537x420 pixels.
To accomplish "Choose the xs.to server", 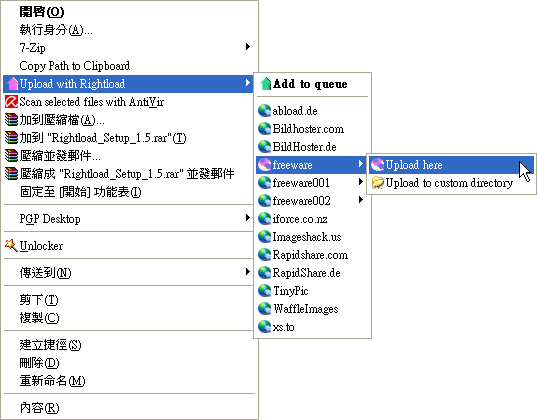I will 312,326.
